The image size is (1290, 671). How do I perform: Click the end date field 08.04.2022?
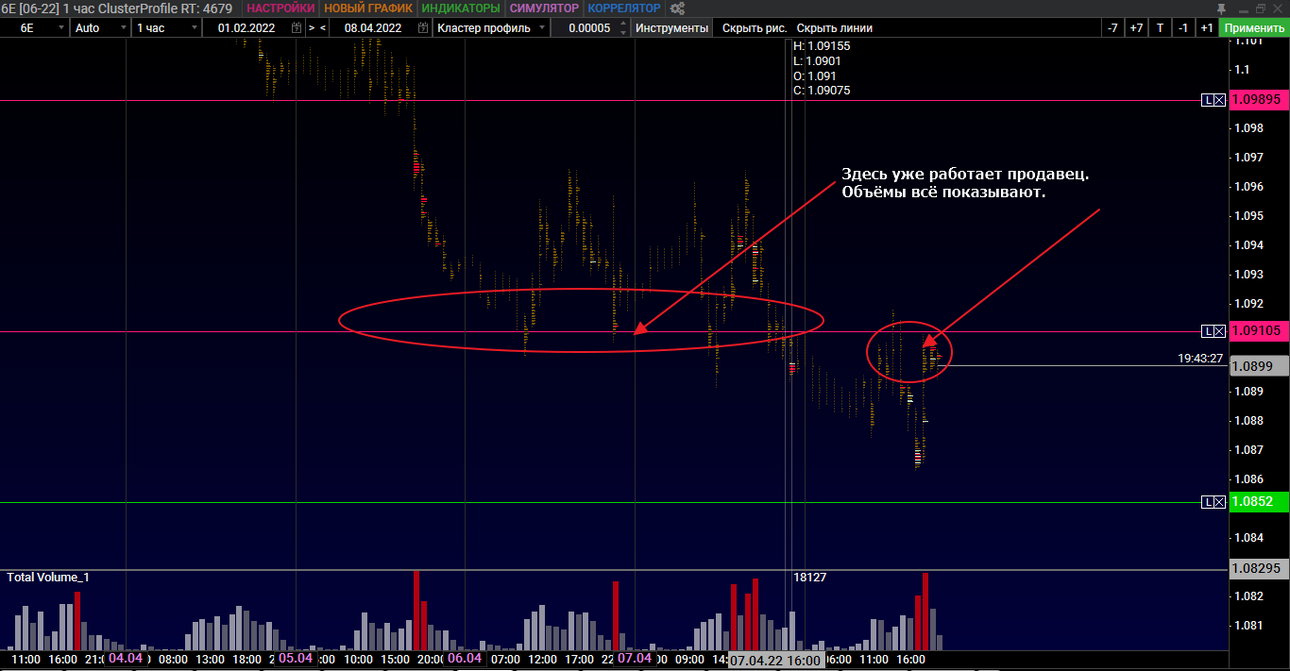coord(373,28)
